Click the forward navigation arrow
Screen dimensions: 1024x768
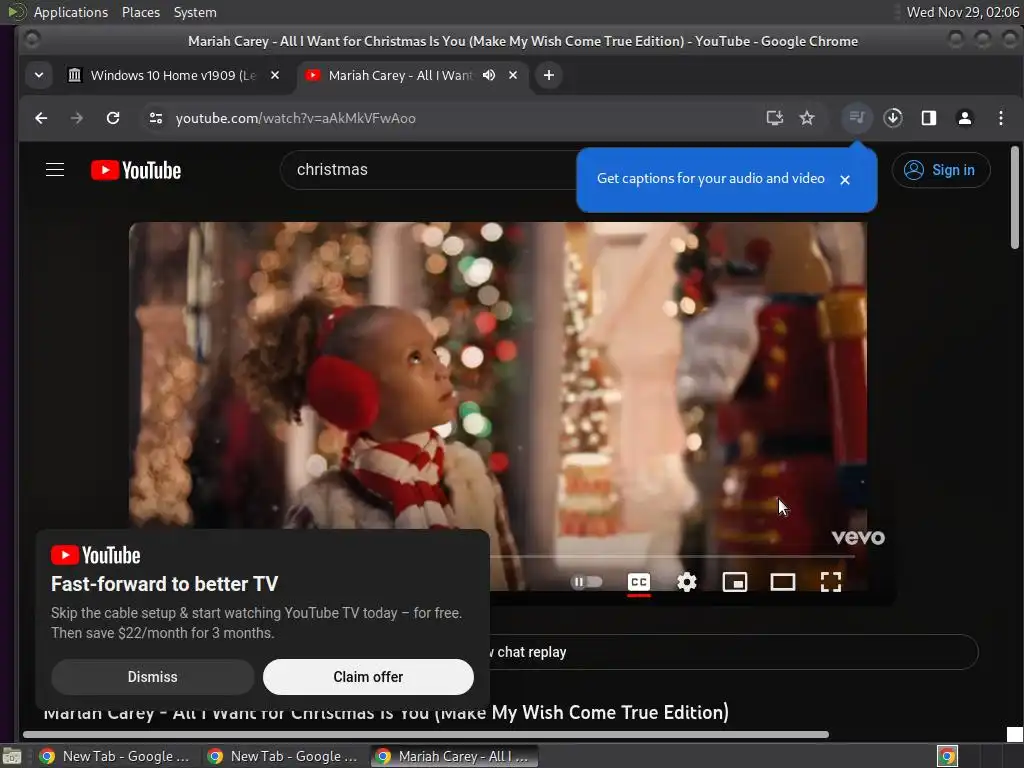[x=77, y=118]
